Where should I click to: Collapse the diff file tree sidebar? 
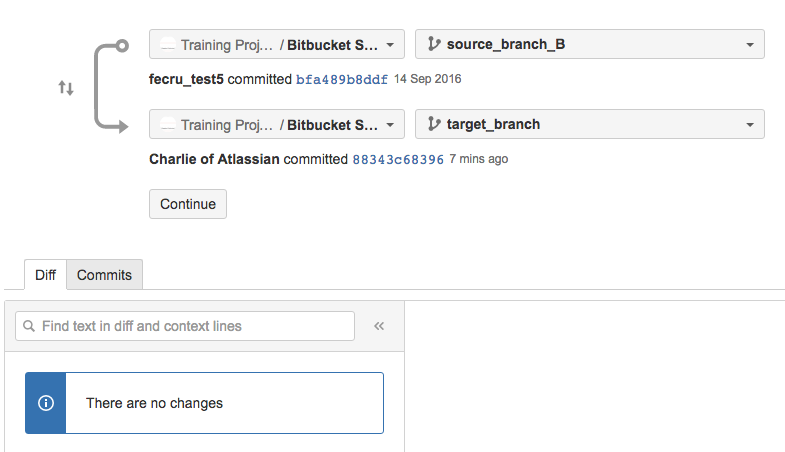pyautogui.click(x=379, y=326)
